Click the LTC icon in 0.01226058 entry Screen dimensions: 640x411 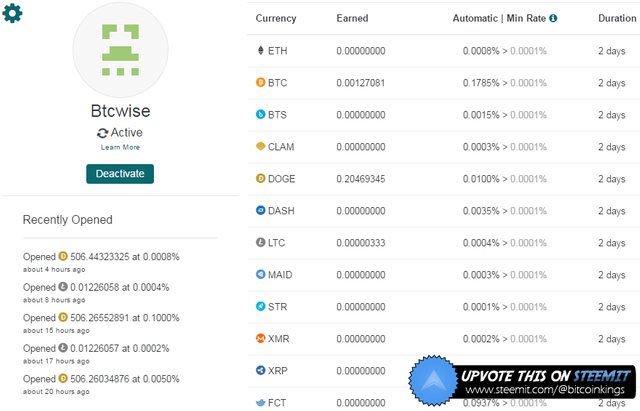[x=63, y=287]
